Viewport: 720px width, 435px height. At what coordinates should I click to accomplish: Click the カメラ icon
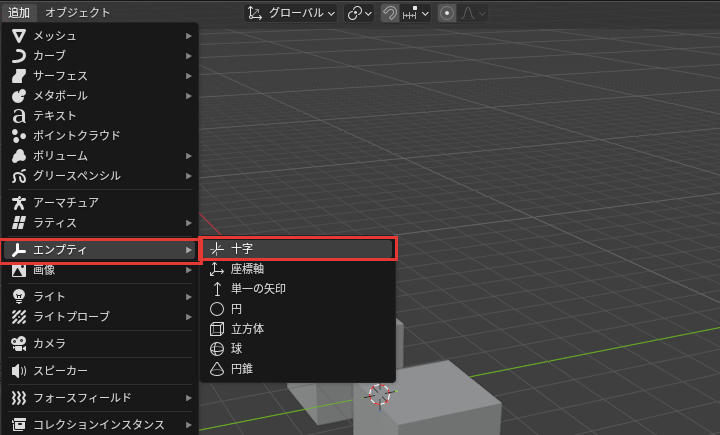tap(19, 344)
